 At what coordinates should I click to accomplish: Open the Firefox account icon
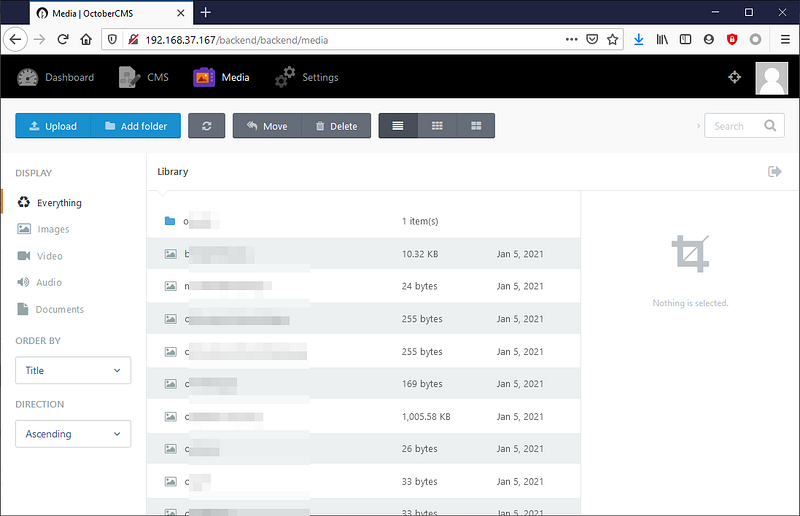[709, 39]
